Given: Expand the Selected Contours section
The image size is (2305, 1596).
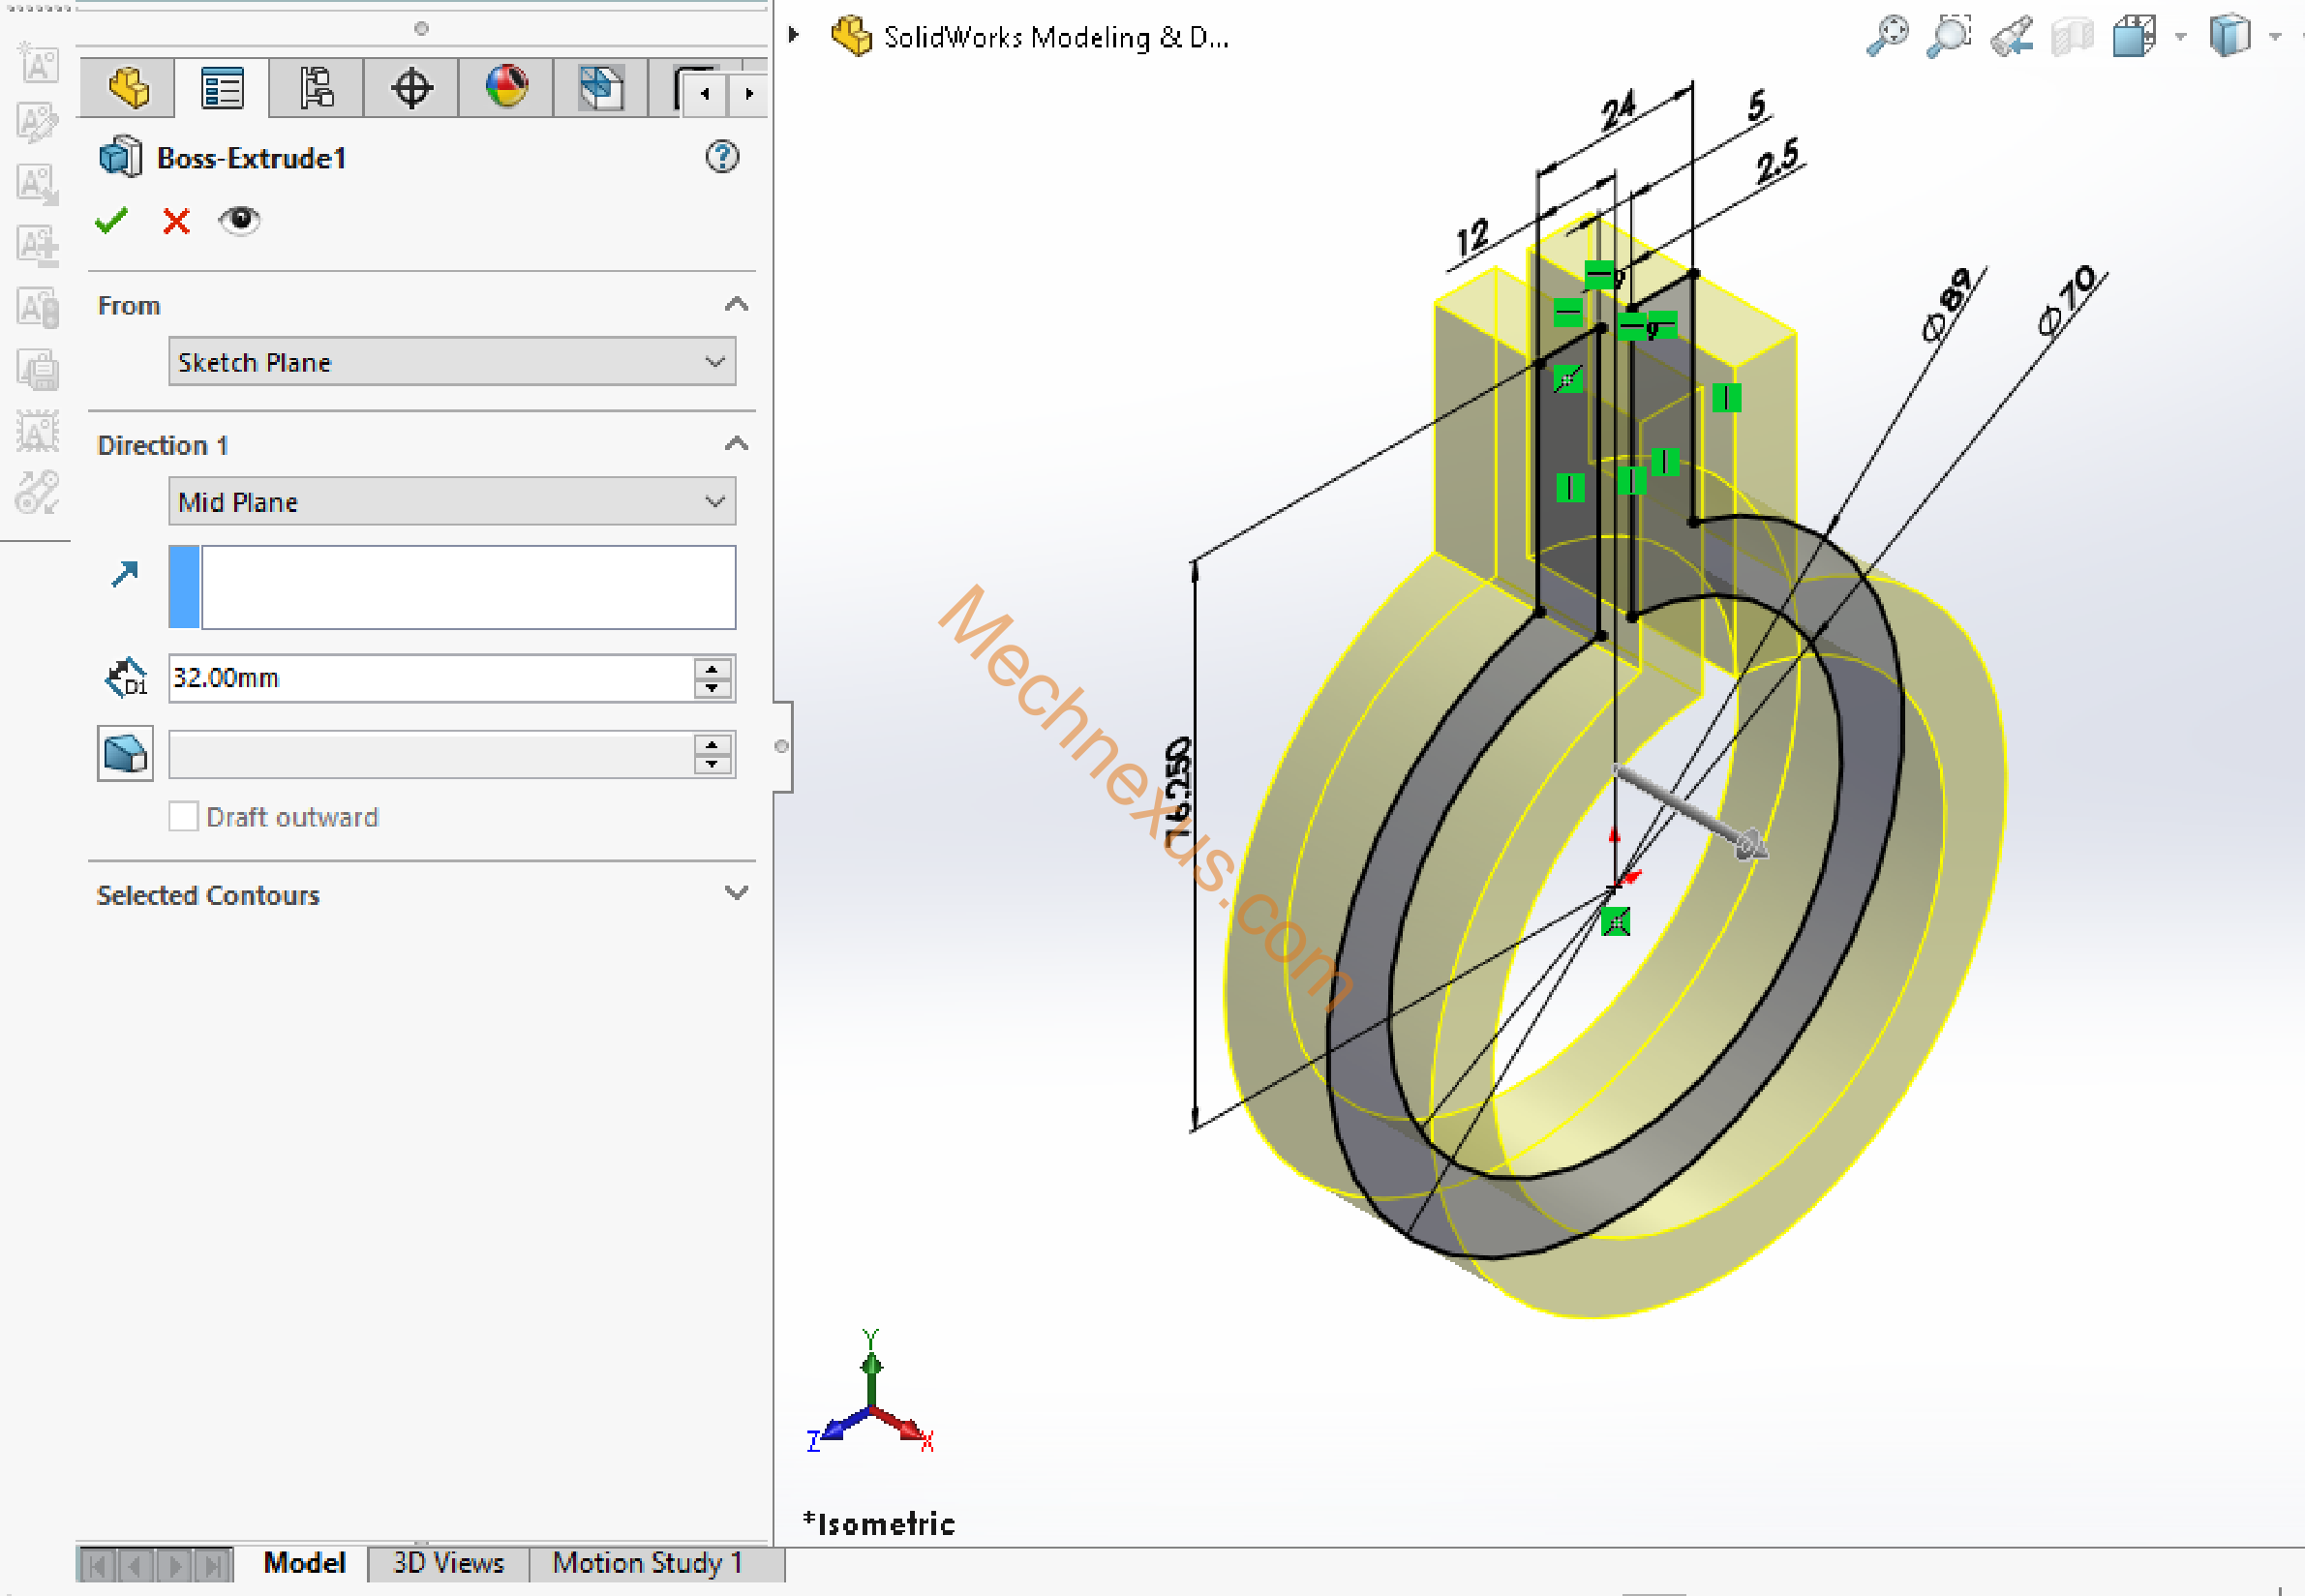Looking at the screenshot, I should 736,893.
